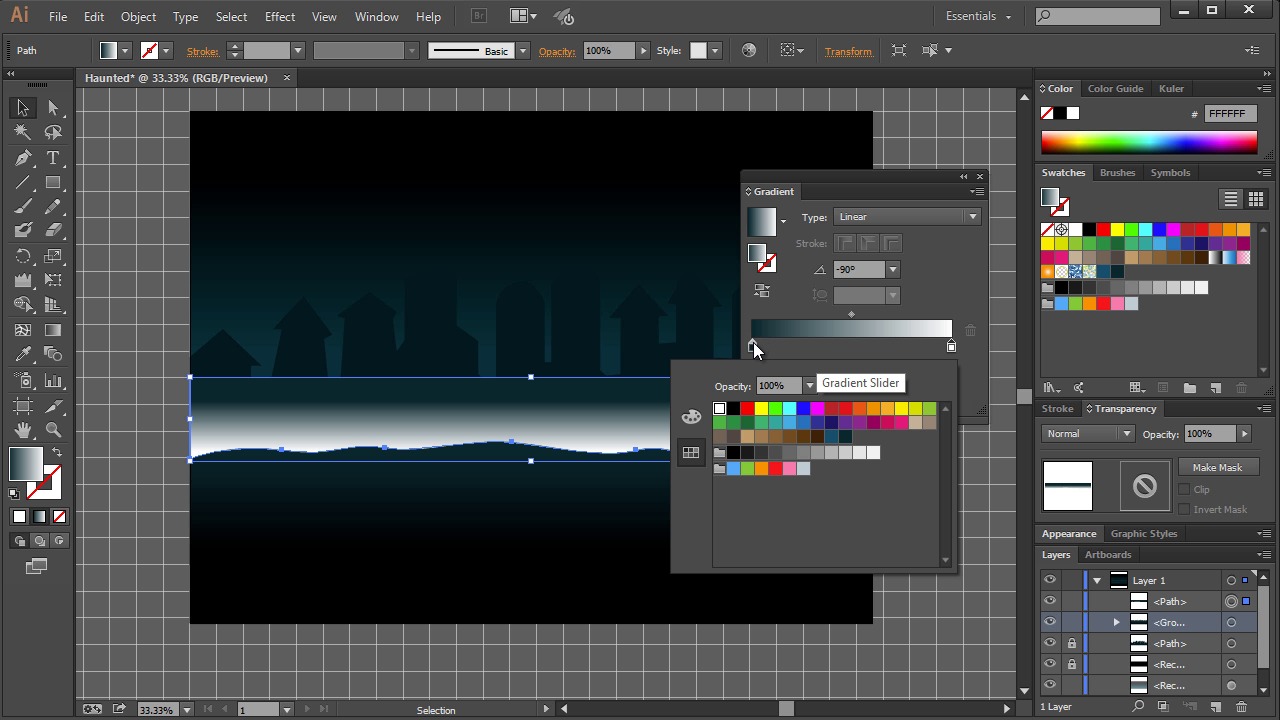The width and height of the screenshot is (1280, 720).
Task: Switch to the Brushes tab
Action: pos(1117,173)
